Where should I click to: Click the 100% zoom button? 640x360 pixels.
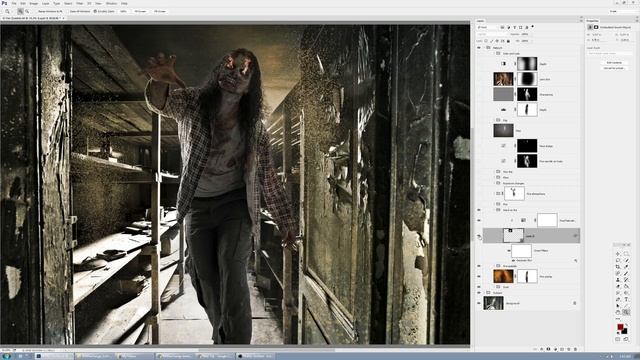123,11
